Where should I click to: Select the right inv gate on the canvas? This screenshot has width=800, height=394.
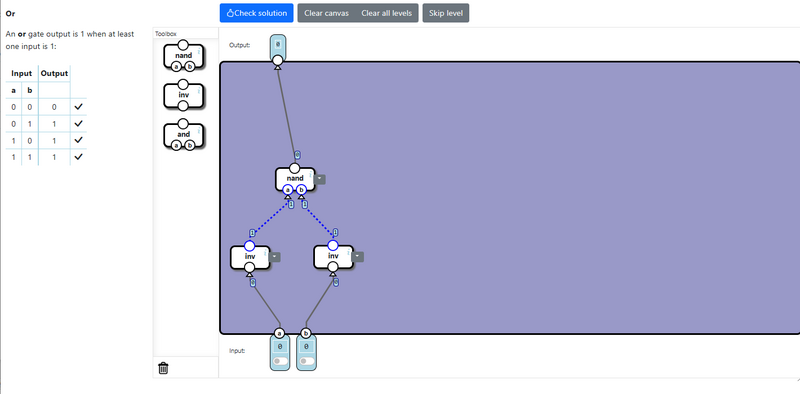tap(333, 256)
